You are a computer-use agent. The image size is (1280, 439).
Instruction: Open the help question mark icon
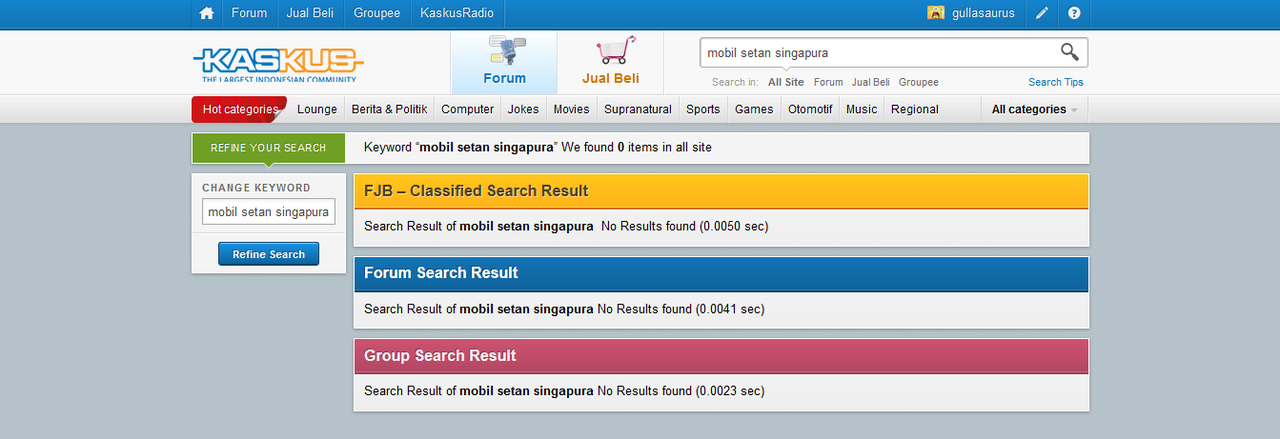pyautogui.click(x=1074, y=13)
